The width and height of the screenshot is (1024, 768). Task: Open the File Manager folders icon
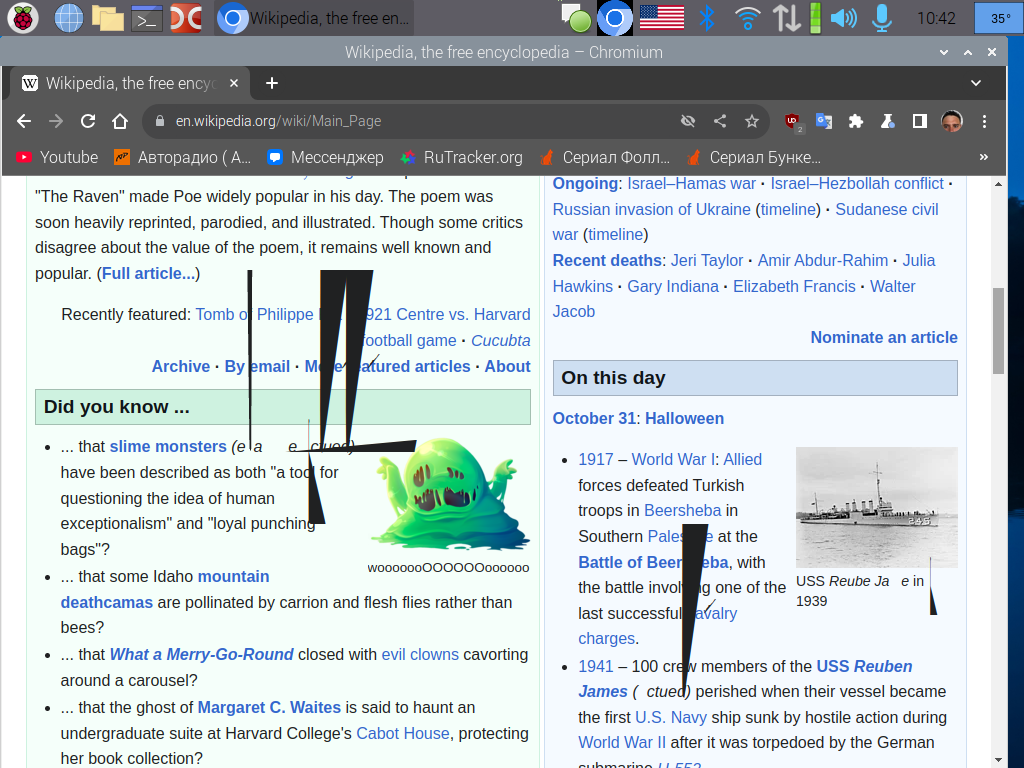coord(108,18)
